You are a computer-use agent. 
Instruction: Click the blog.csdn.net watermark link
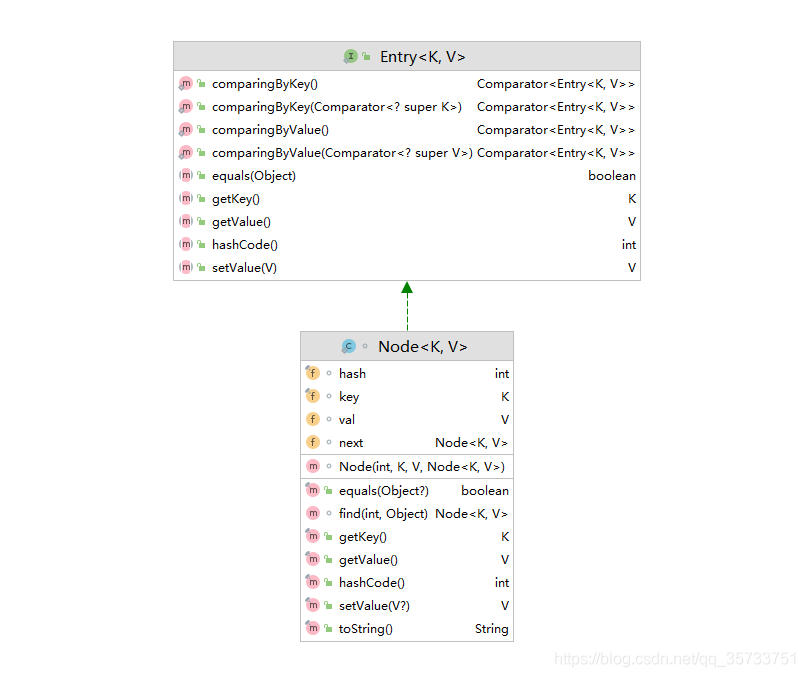point(675,659)
